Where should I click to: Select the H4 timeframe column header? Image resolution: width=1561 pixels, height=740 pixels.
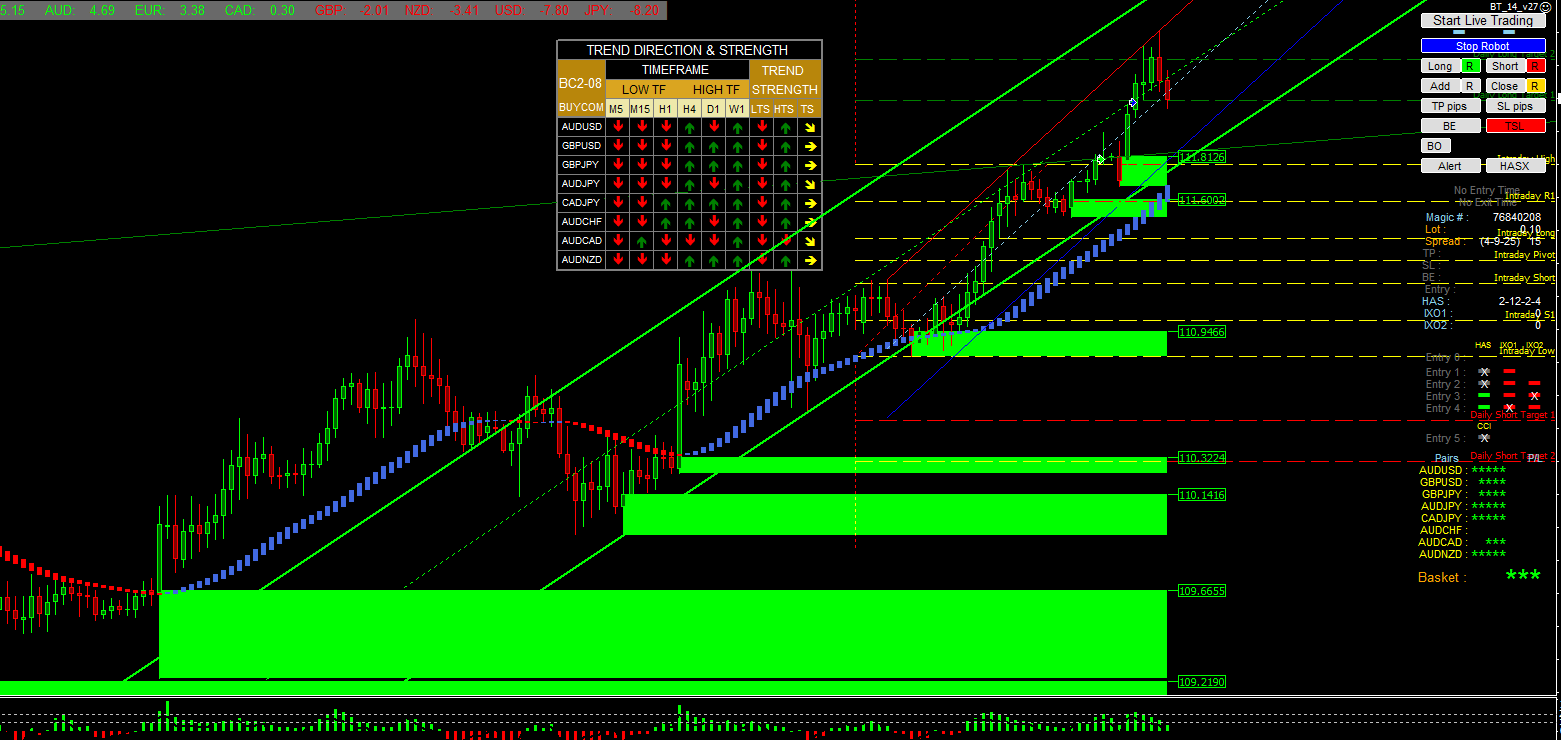tap(689, 108)
